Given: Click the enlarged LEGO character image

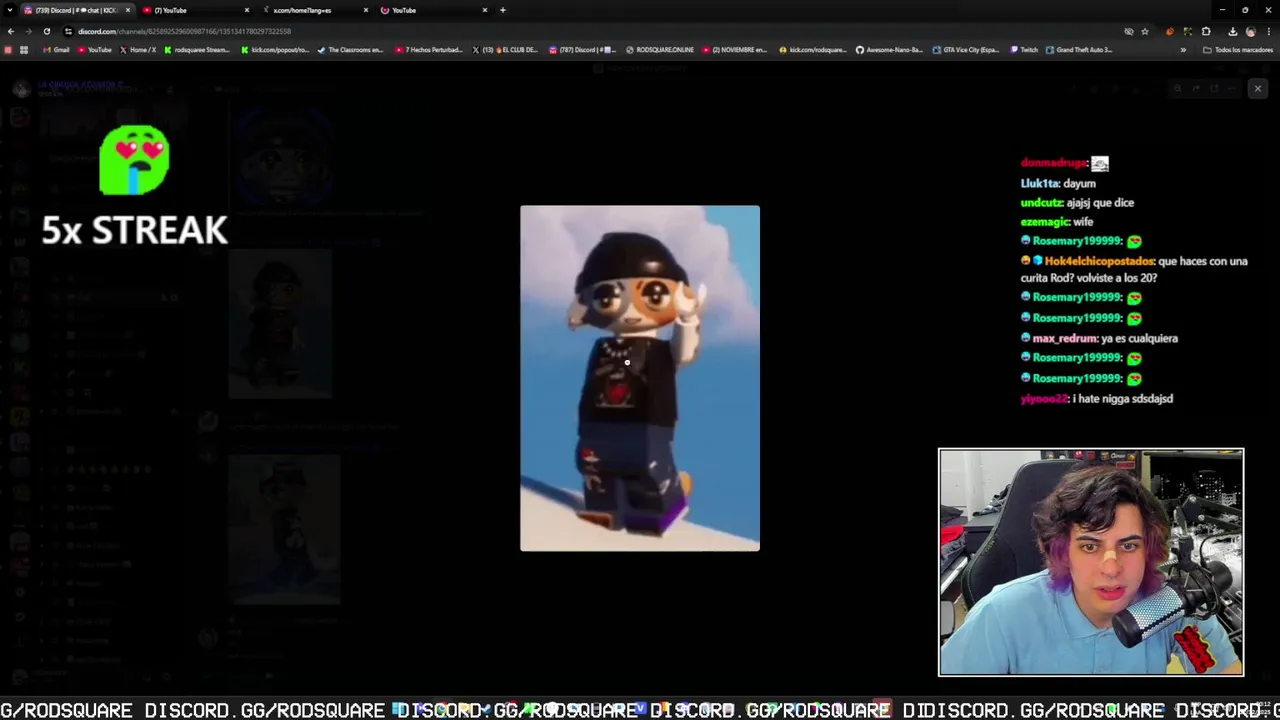Looking at the screenshot, I should point(640,378).
